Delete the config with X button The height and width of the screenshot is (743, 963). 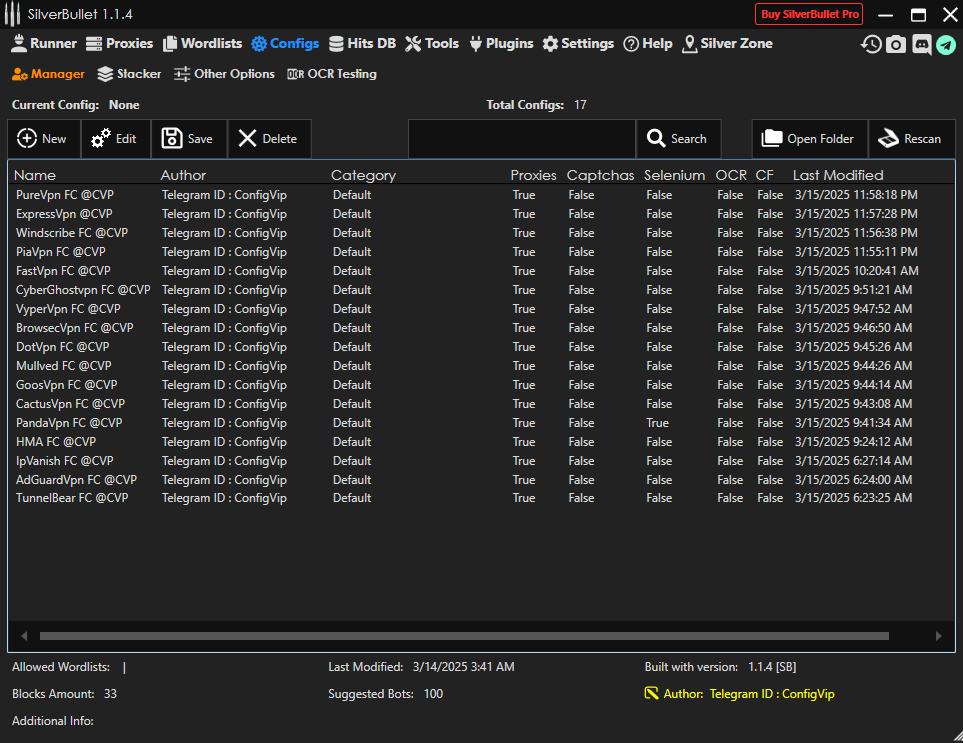(x=268, y=139)
